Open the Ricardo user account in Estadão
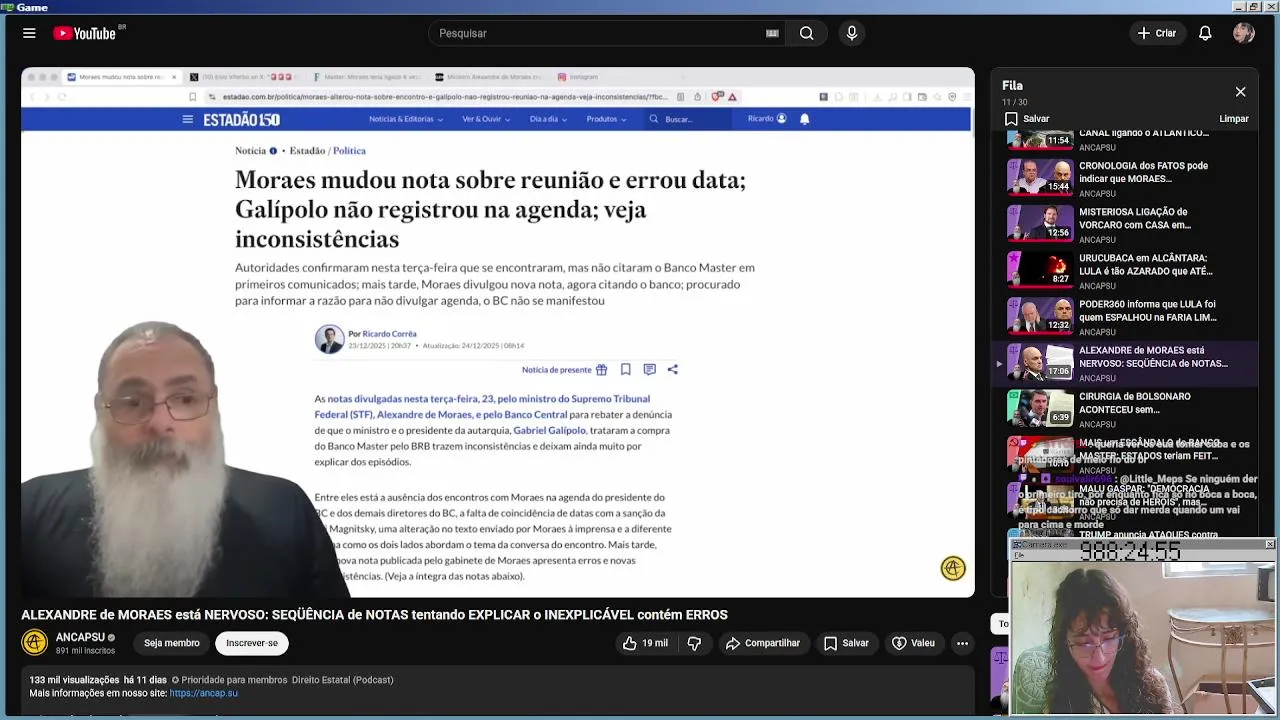 767,119
